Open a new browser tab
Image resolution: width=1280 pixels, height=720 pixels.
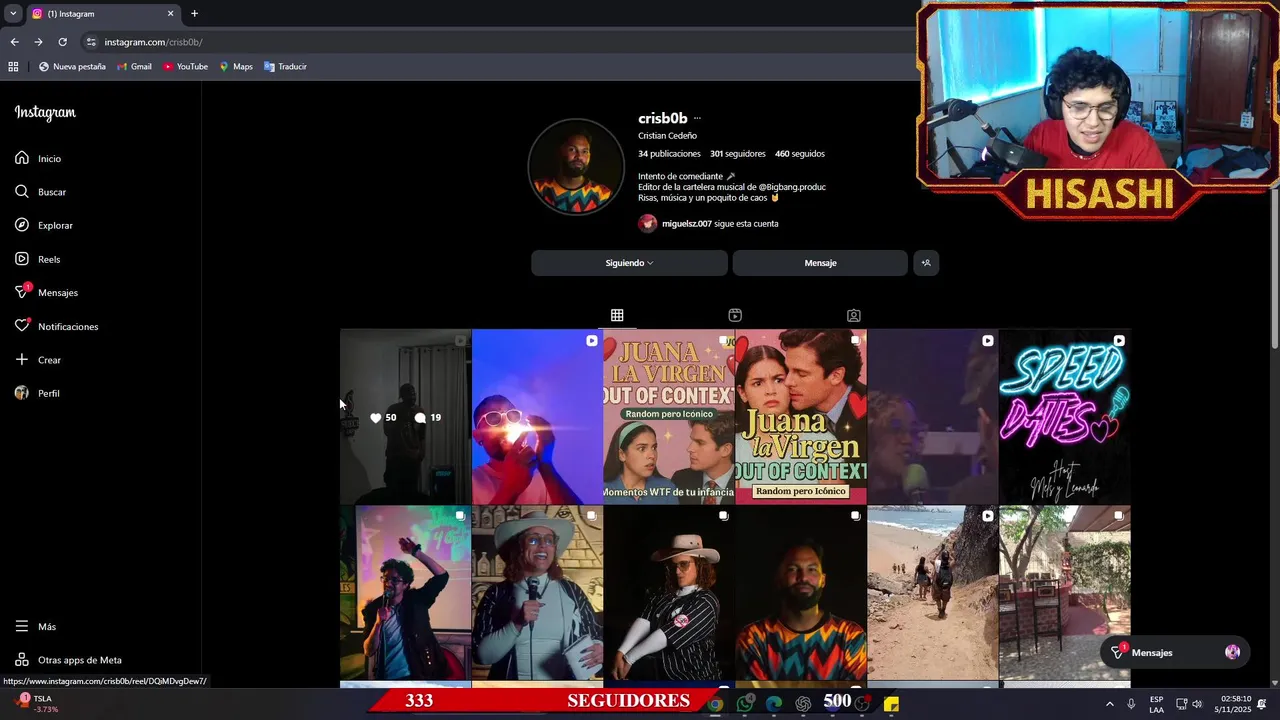pyautogui.click(x=194, y=14)
